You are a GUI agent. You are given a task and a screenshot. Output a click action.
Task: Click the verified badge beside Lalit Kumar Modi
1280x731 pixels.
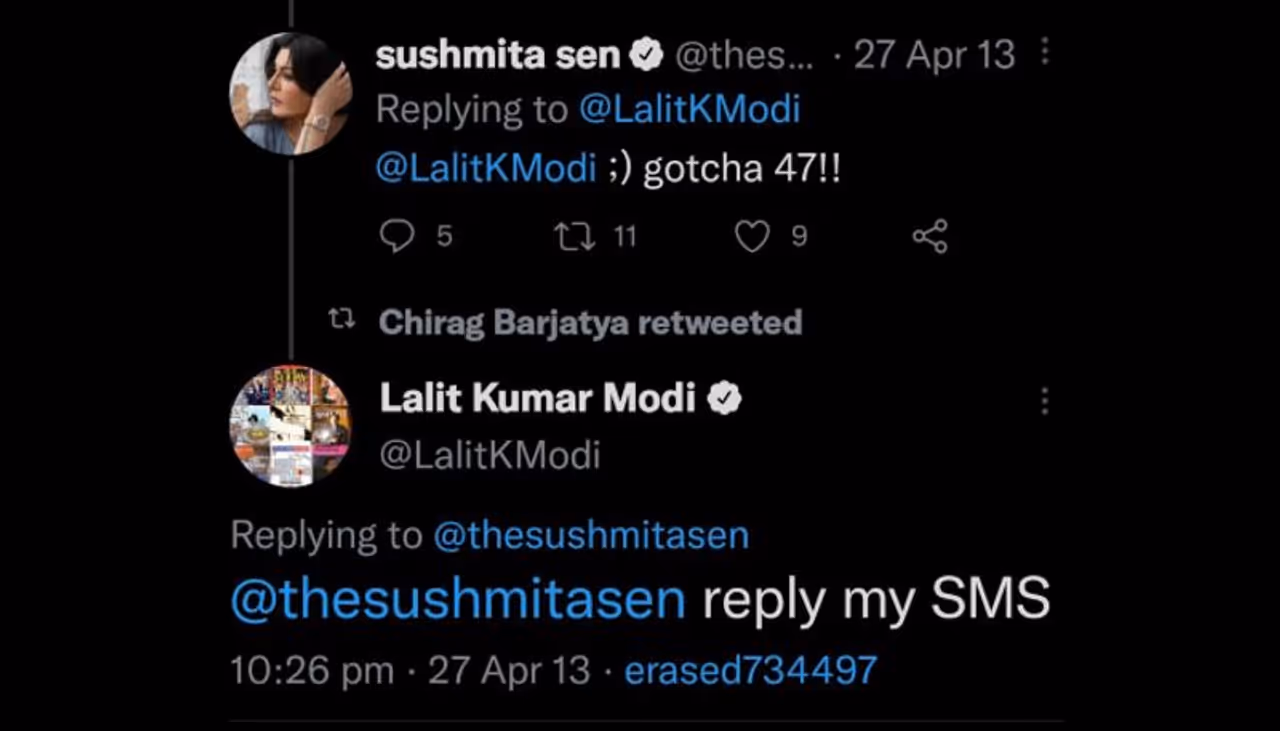tap(724, 399)
